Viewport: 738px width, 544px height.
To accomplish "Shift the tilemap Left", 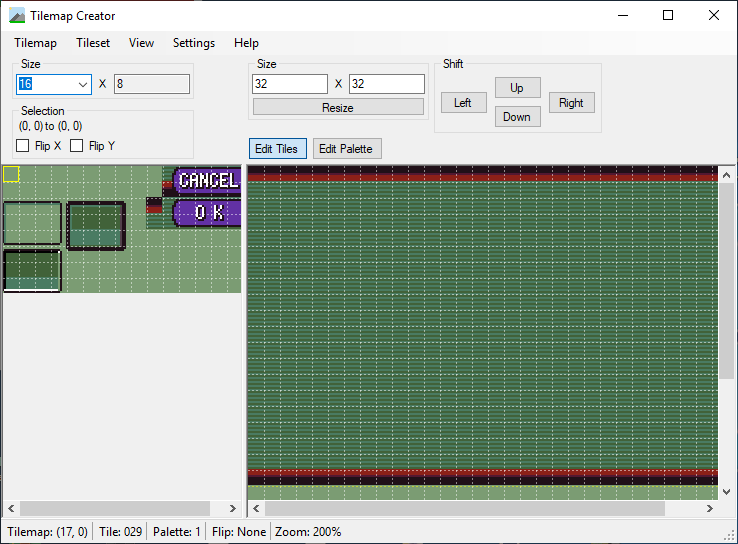I will tap(463, 103).
